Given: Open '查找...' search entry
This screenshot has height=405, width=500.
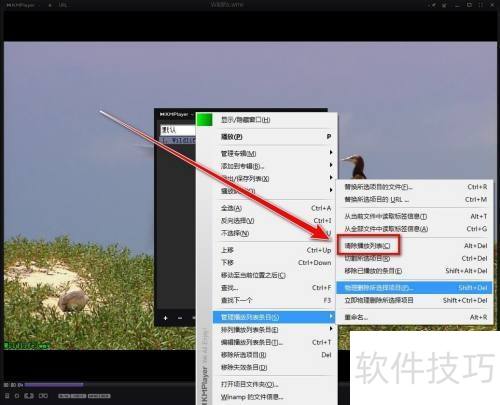Looking at the screenshot, I should click(275, 288).
